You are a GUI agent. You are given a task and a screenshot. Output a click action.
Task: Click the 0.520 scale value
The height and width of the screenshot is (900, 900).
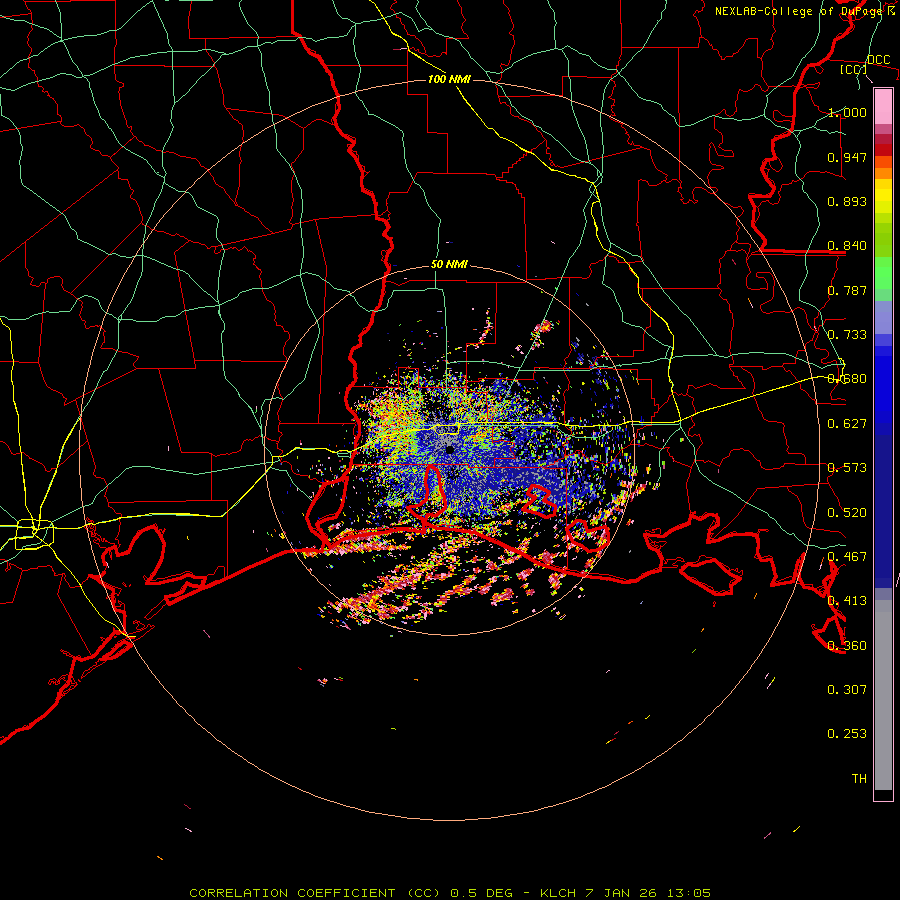(x=847, y=513)
